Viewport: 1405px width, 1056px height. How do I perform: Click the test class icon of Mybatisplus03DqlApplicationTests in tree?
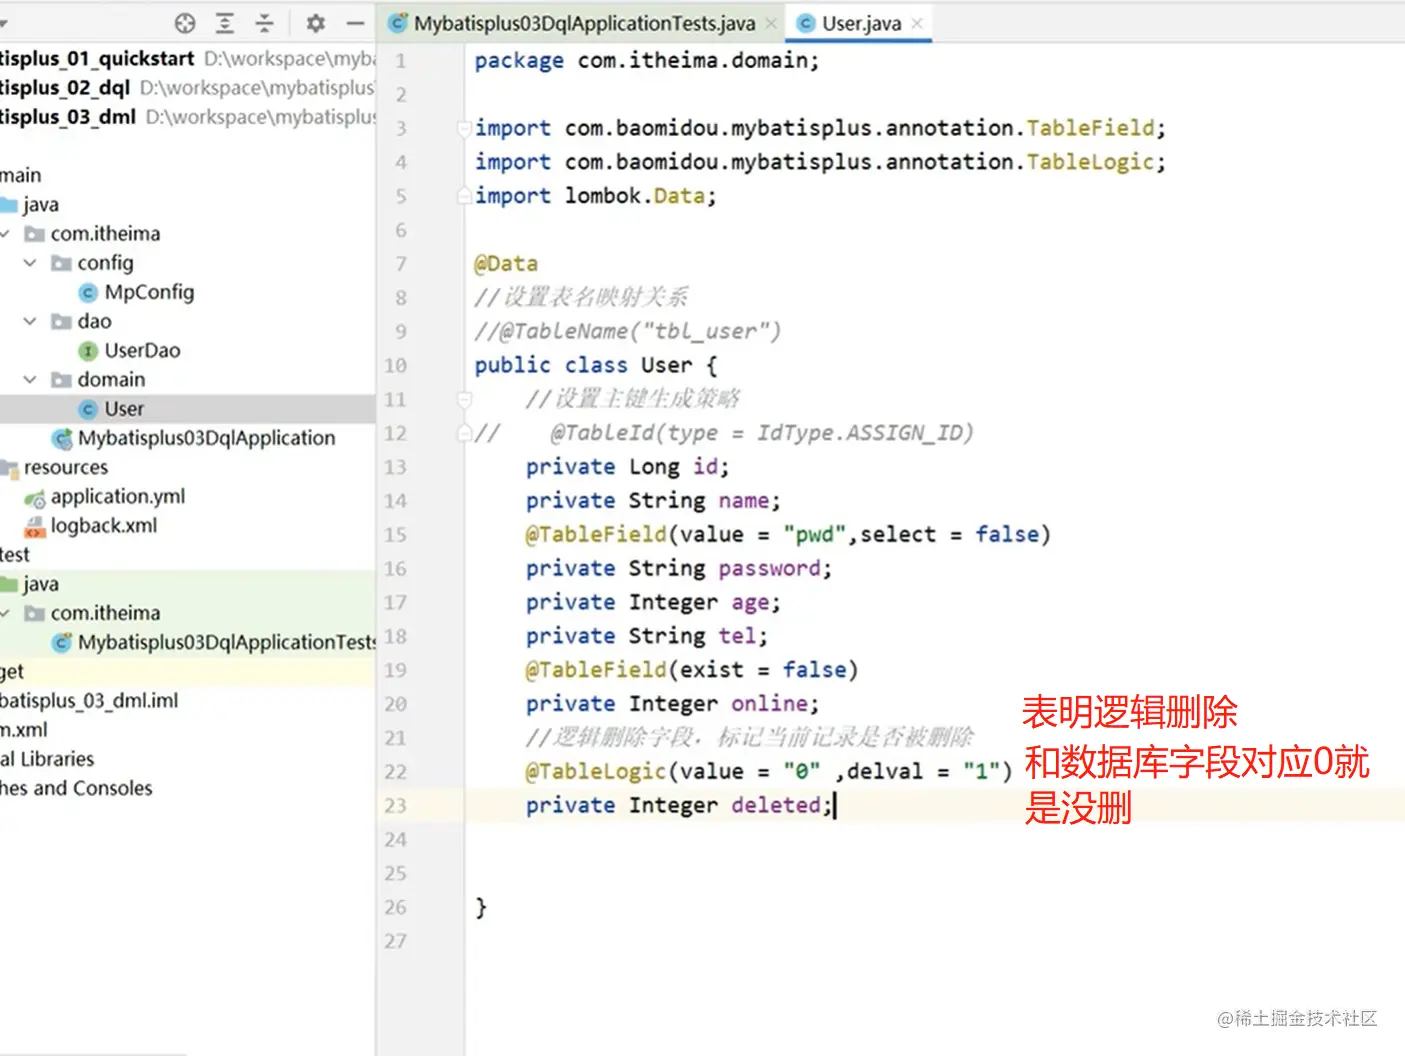(62, 642)
